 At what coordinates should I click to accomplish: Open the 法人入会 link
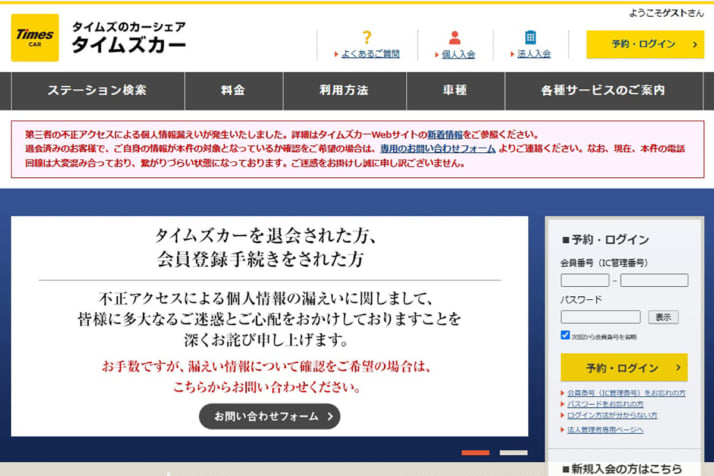[534, 54]
